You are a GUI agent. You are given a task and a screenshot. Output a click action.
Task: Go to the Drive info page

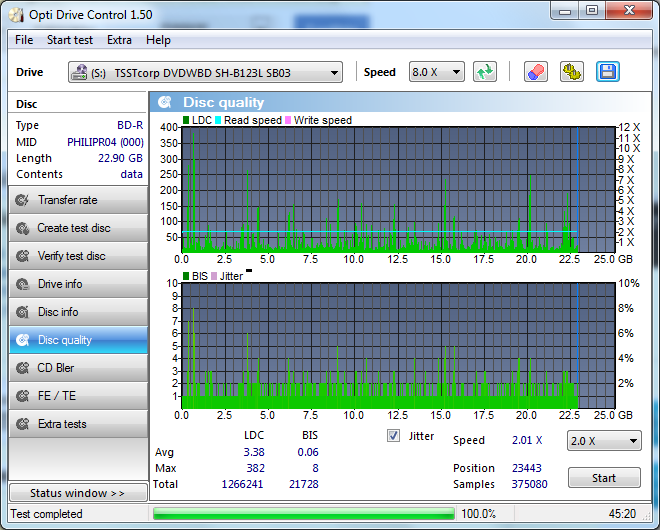click(x=78, y=284)
